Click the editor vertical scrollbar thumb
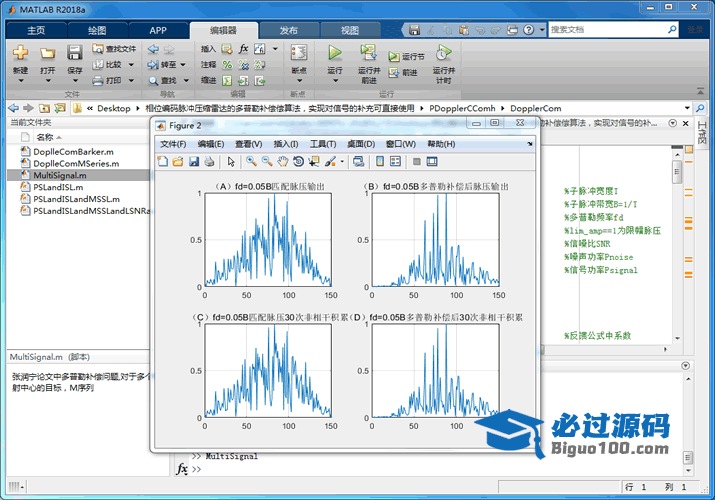This screenshot has height=500, width=715. pyautogui.click(x=677, y=171)
